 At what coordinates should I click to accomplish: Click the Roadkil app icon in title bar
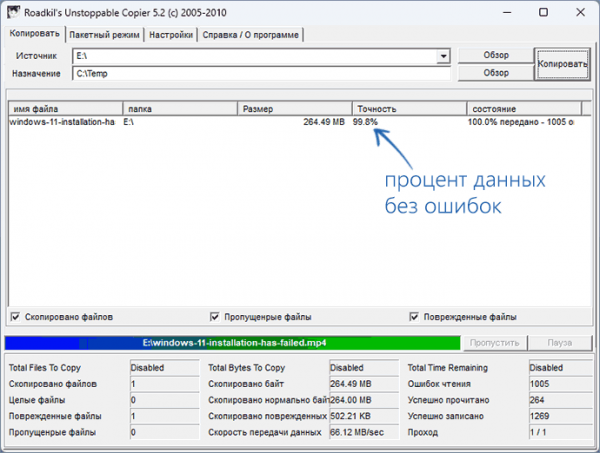tap(13, 12)
